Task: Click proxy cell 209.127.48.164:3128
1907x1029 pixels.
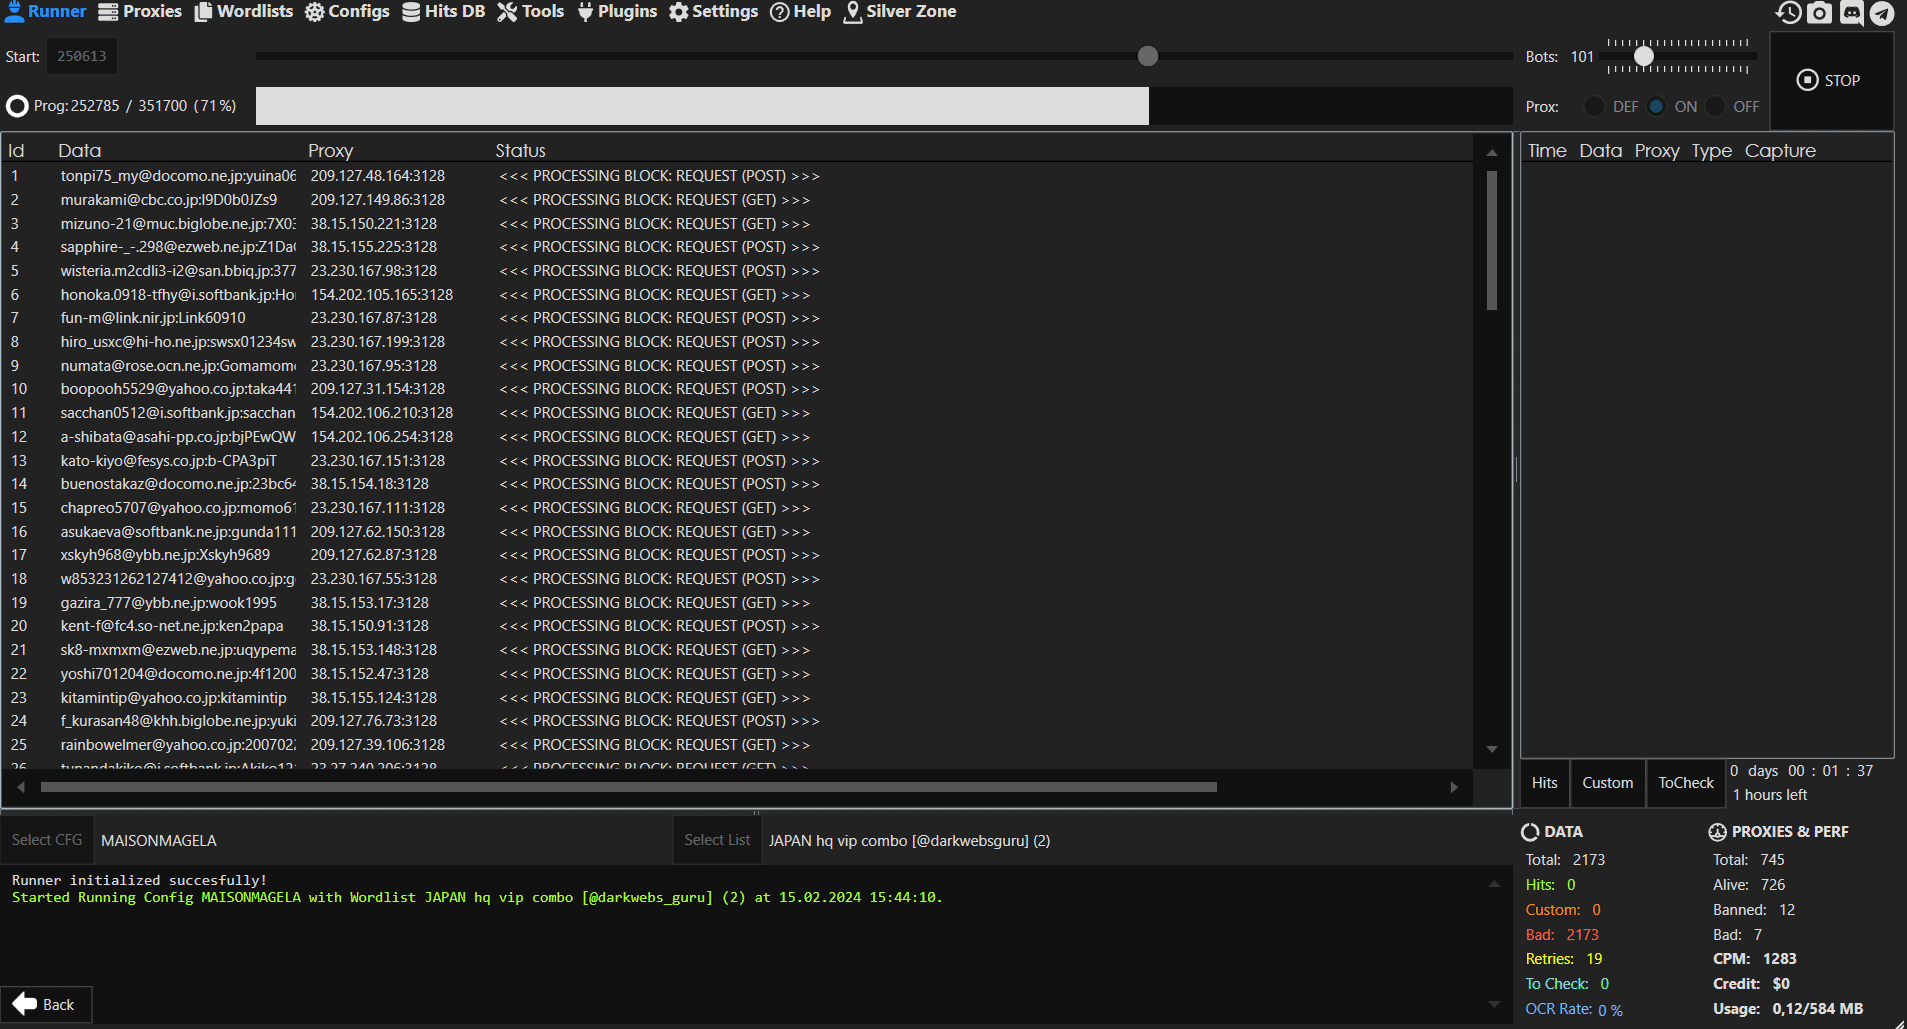Action: pyautogui.click(x=378, y=176)
